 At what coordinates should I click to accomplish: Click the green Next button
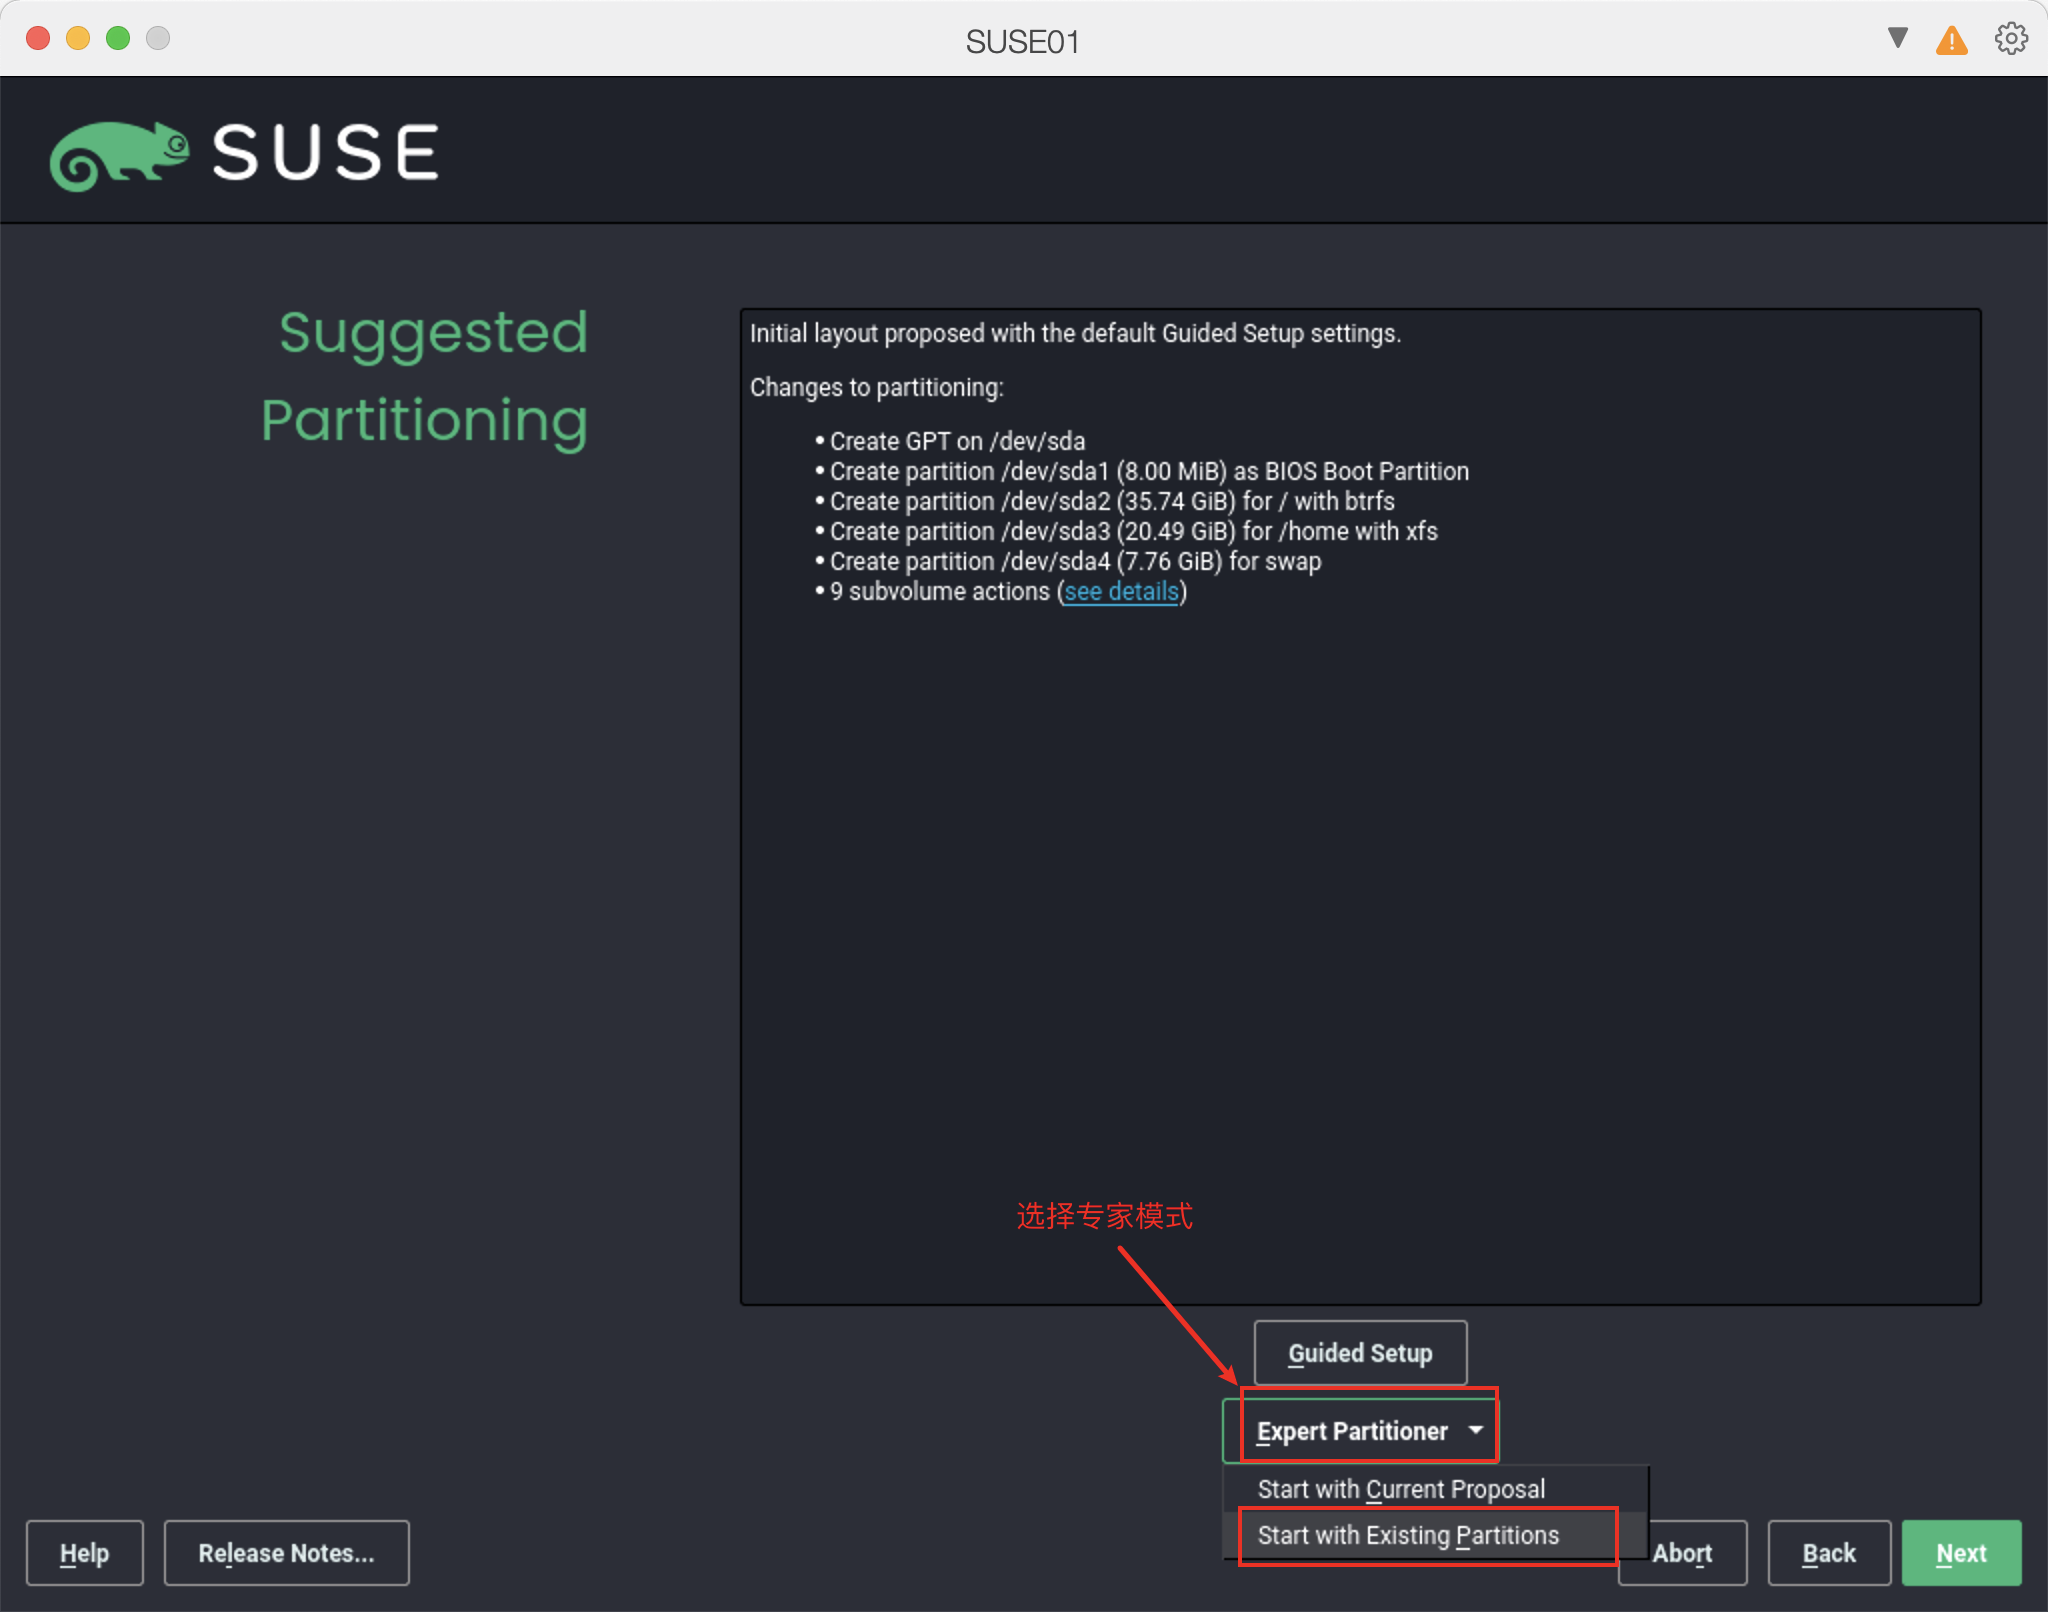click(x=1960, y=1553)
